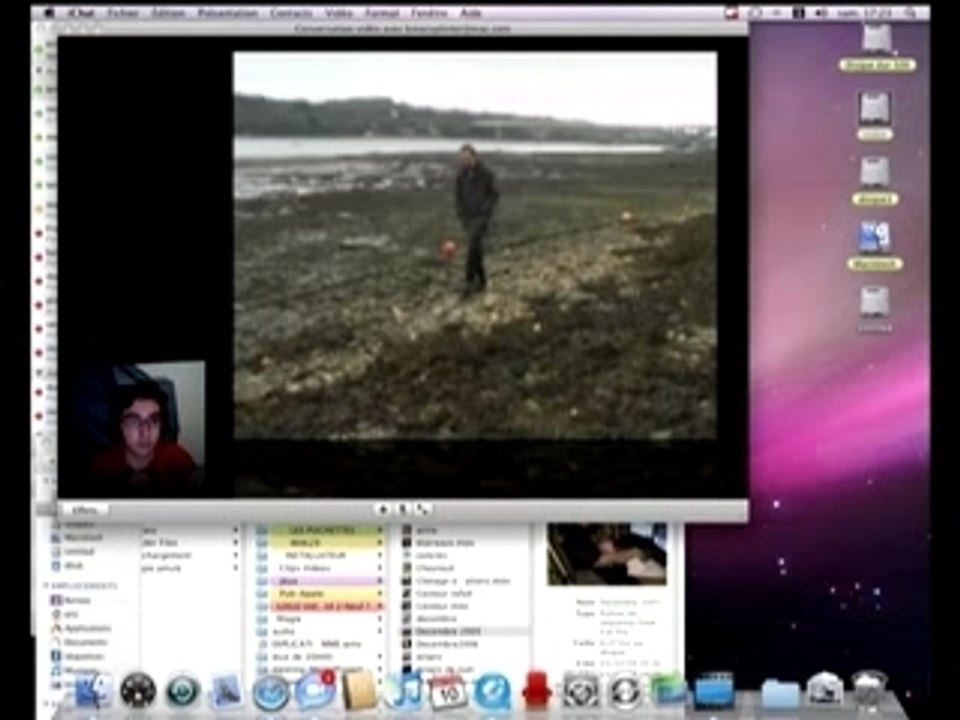Click the Effets button in the video chat
960x720 pixels.
click(x=84, y=509)
